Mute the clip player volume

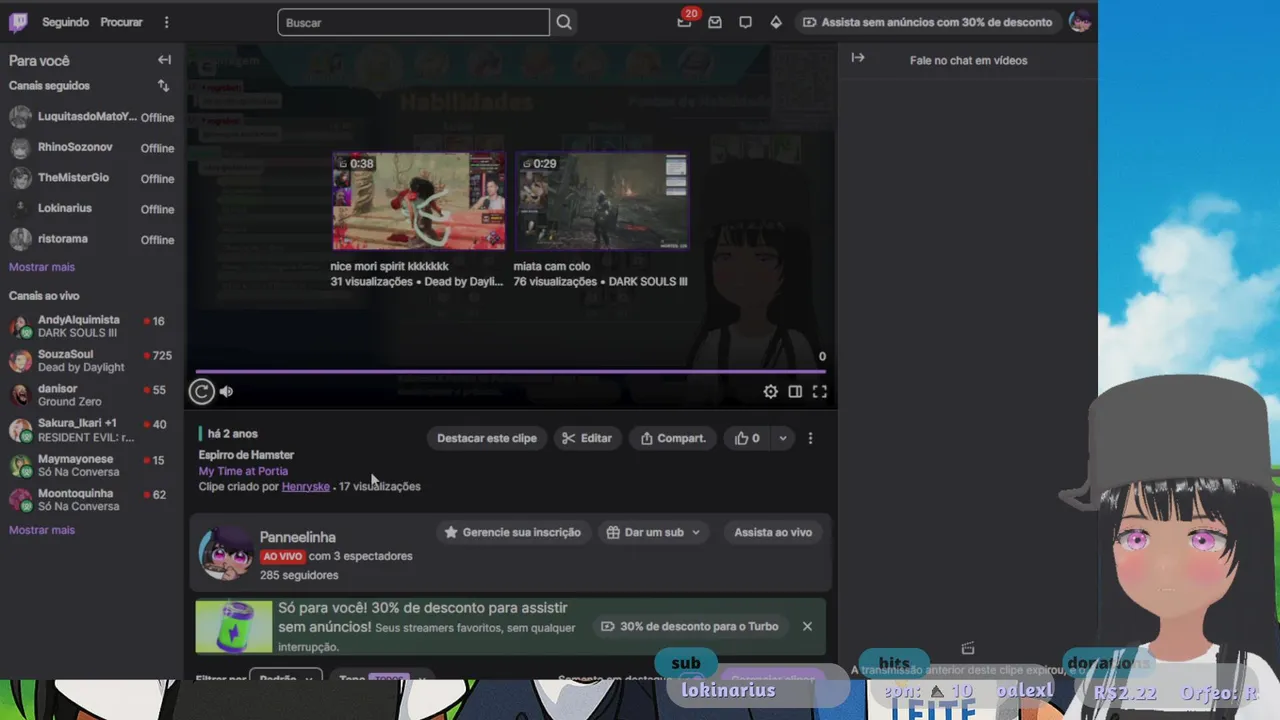pyautogui.click(x=226, y=392)
